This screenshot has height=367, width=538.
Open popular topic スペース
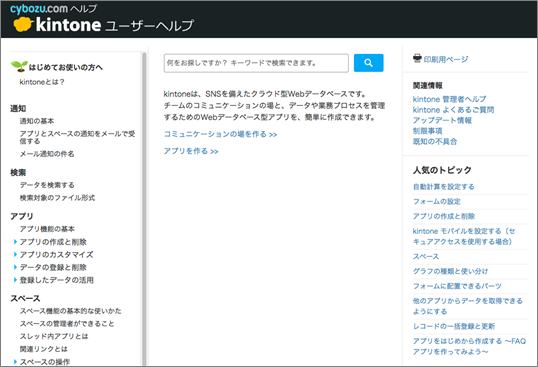tap(426, 256)
